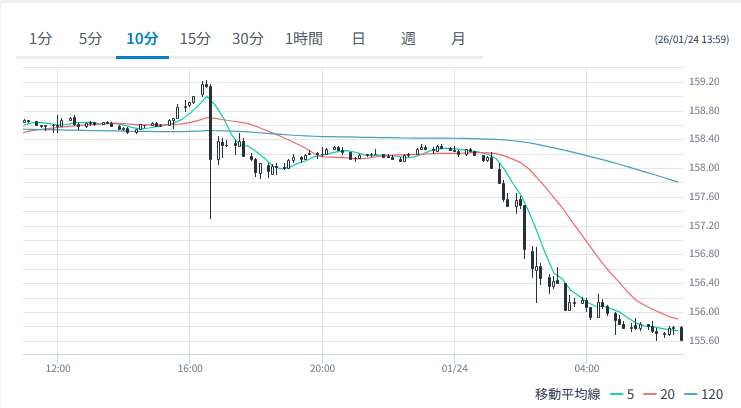Click the 04:00 time axis label

tap(587, 369)
